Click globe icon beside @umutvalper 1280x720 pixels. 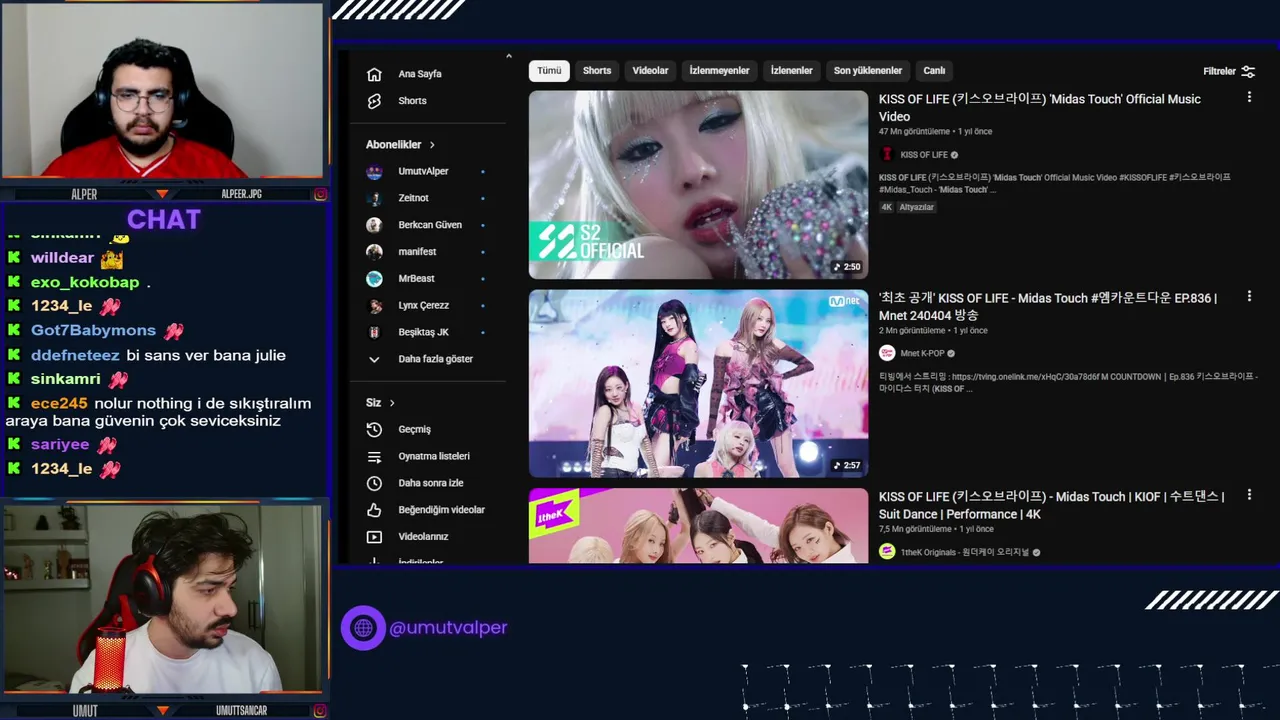coord(363,628)
